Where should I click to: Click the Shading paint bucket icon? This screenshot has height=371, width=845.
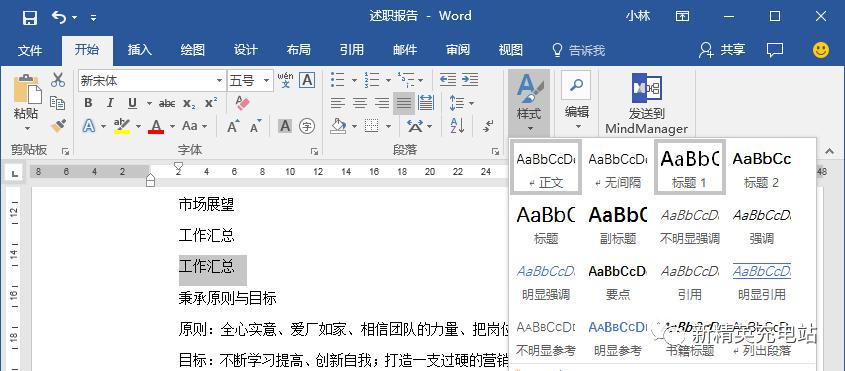coord(338,126)
